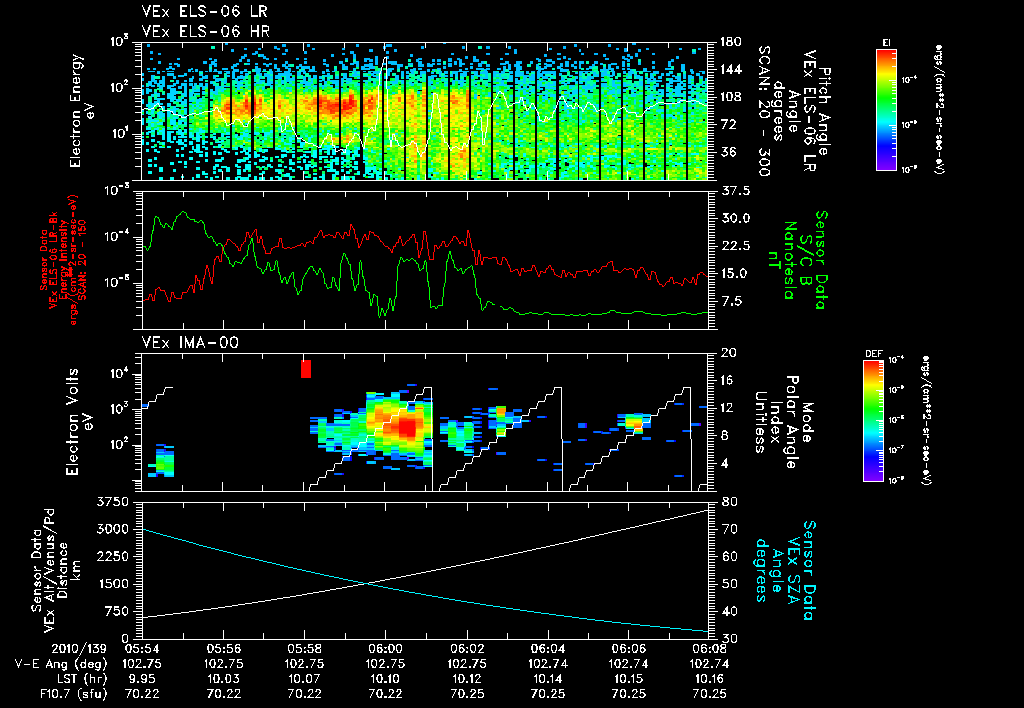Click the "Polar Angle Index Unitless" axis label
This screenshot has width=1024, height=708.
pyautogui.click(x=775, y=422)
